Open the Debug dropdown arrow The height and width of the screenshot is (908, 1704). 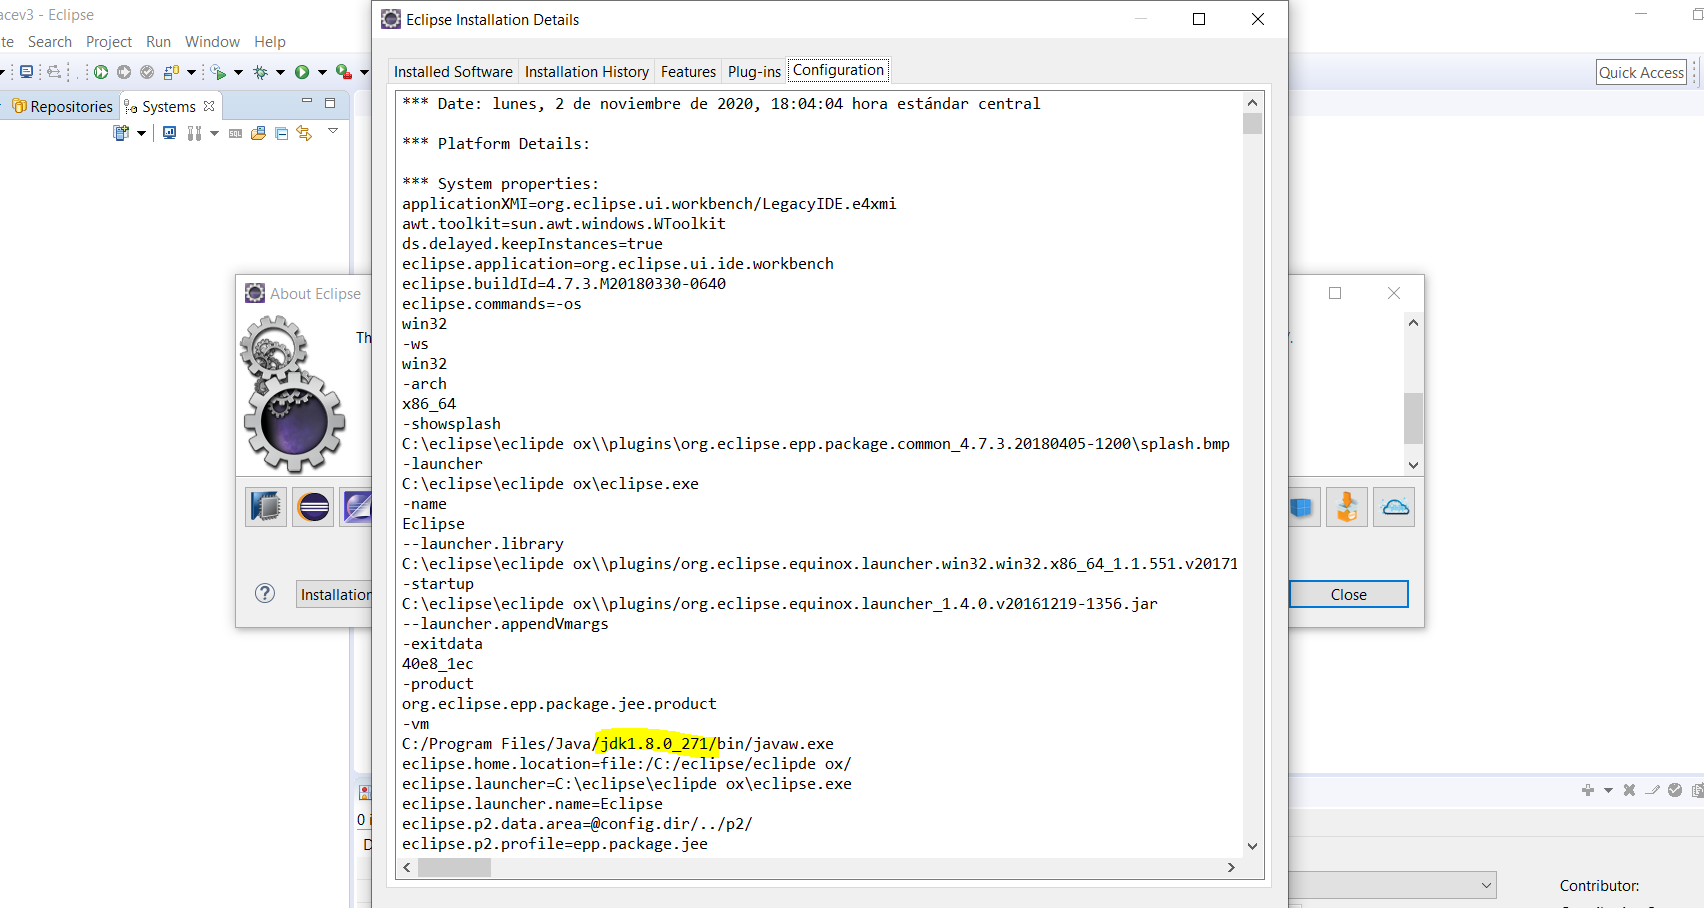click(280, 72)
